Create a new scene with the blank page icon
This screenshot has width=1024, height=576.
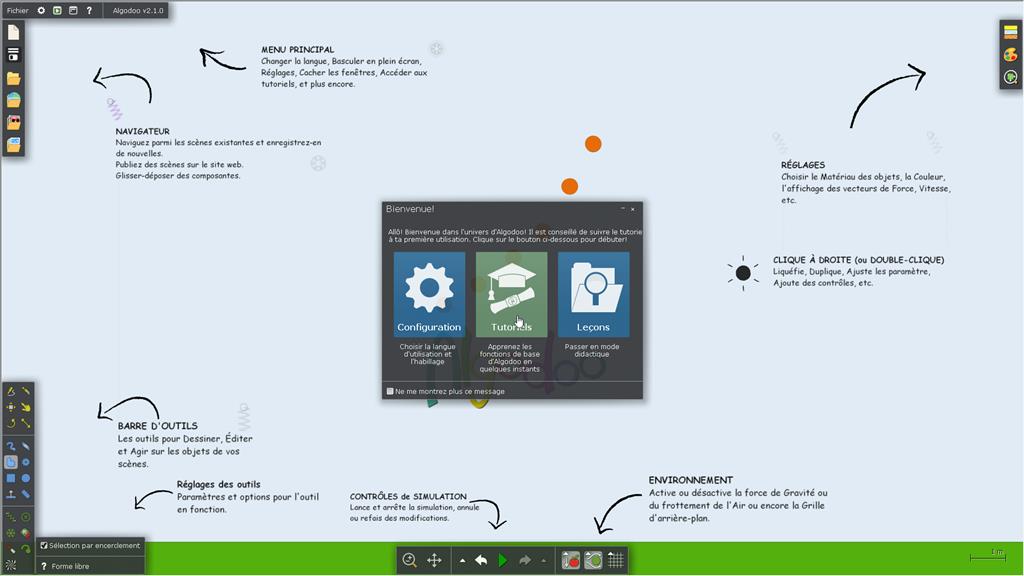point(13,32)
